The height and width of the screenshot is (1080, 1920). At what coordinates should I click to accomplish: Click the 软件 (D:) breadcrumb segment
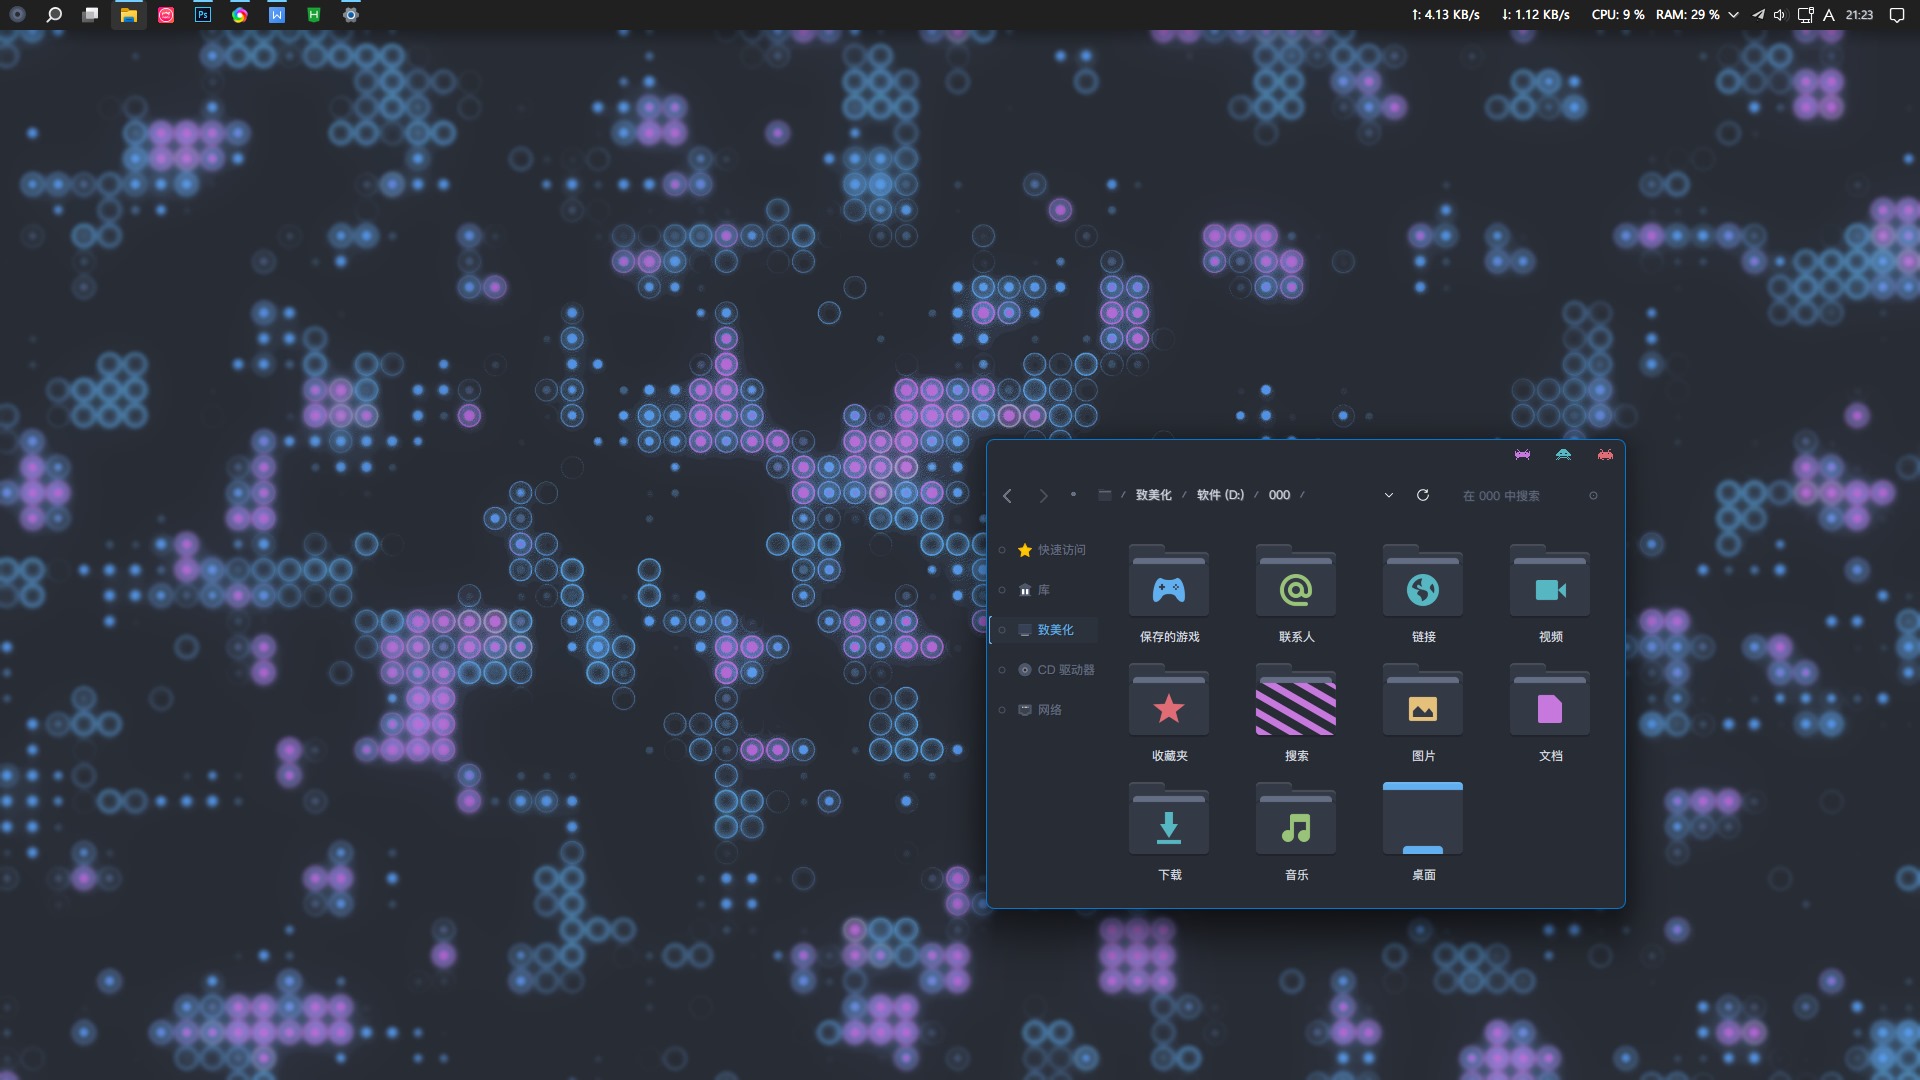point(1220,495)
